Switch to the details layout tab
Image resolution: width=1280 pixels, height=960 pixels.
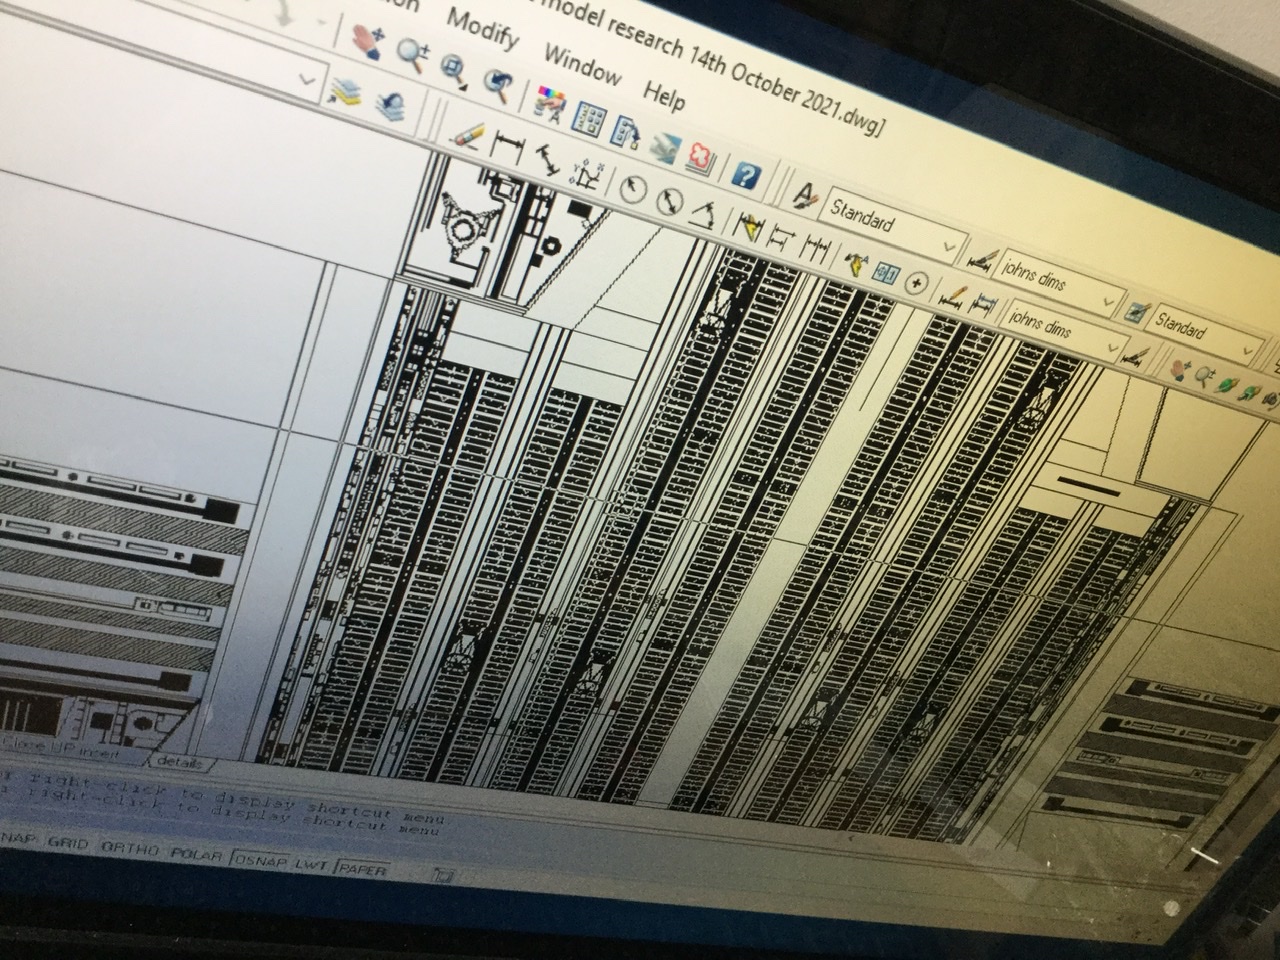[179, 763]
